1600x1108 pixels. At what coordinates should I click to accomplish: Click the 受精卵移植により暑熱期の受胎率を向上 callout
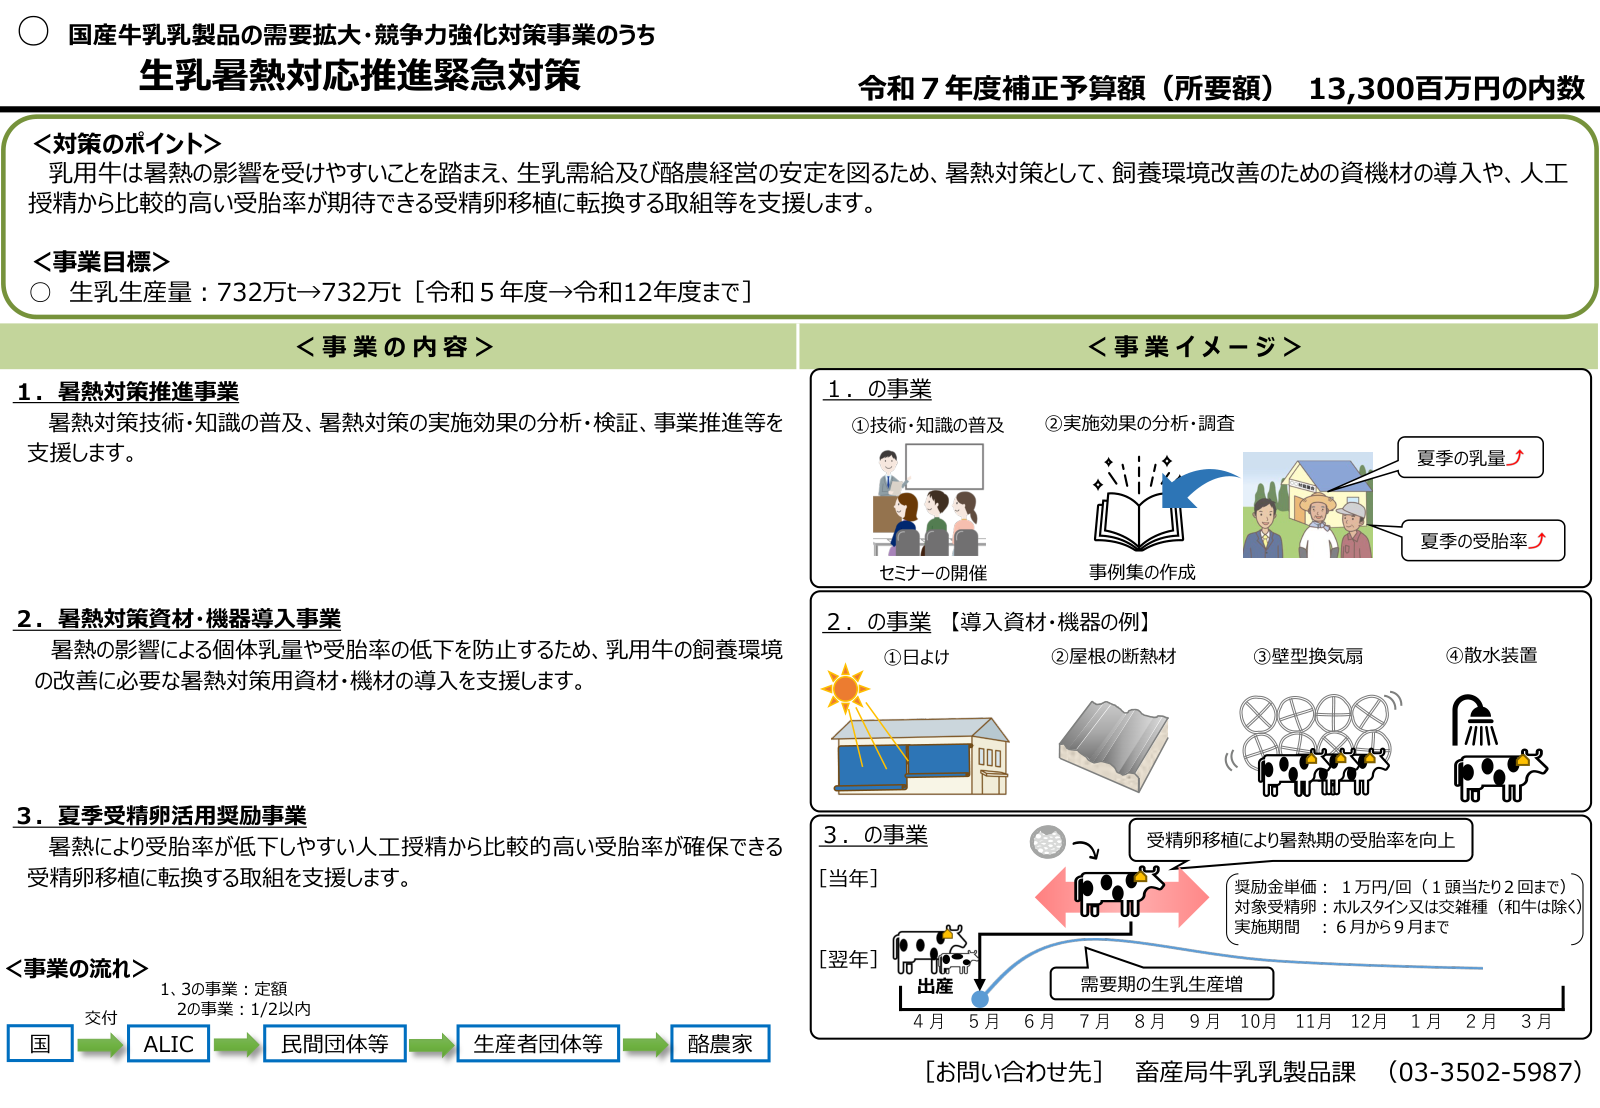(x=1301, y=840)
